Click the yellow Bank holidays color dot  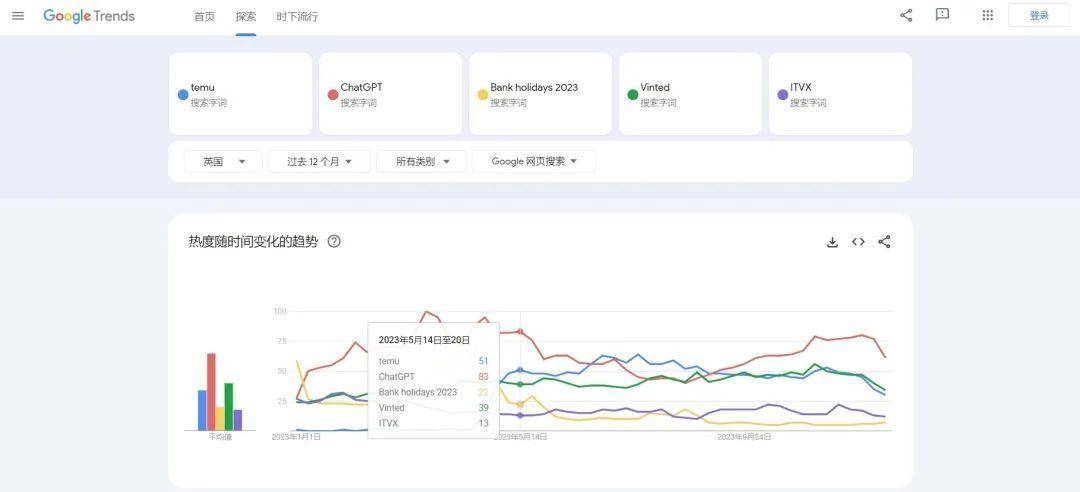click(x=483, y=94)
